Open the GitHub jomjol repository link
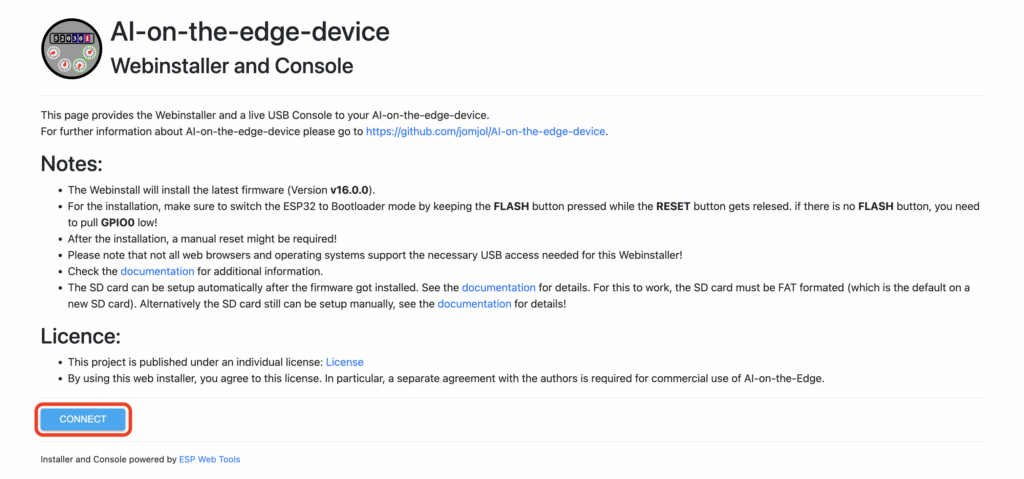This screenshot has height=479, width=1024. coord(486,131)
